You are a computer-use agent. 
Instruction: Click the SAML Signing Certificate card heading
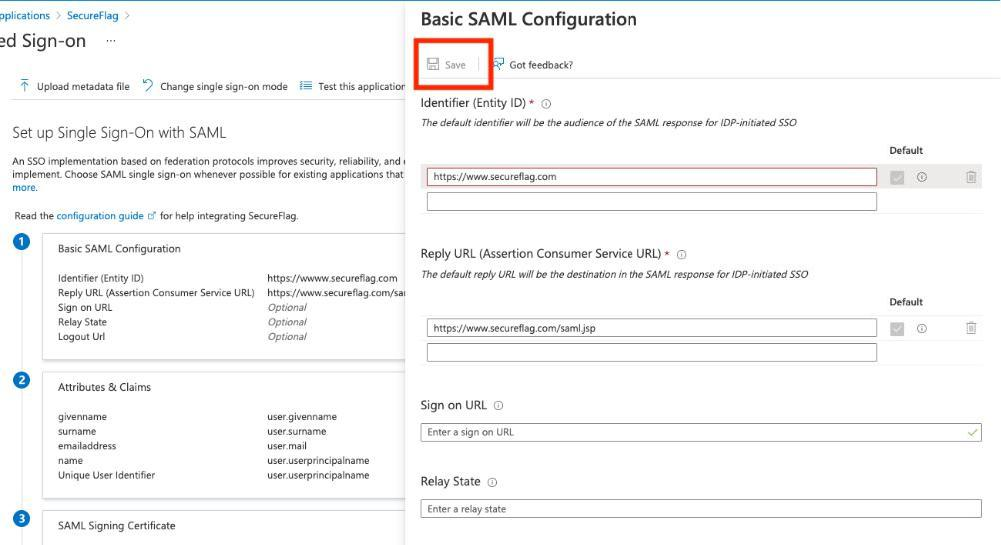pyautogui.click(x=117, y=526)
